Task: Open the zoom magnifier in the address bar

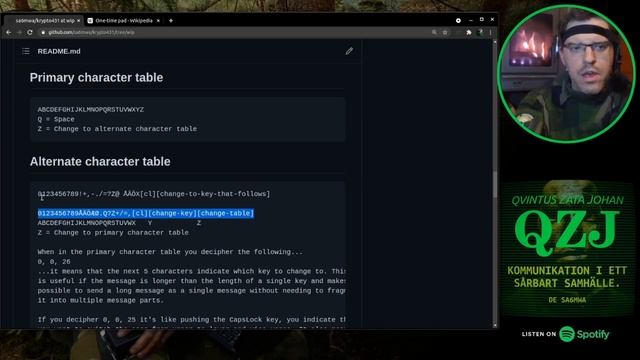Action: (434, 32)
